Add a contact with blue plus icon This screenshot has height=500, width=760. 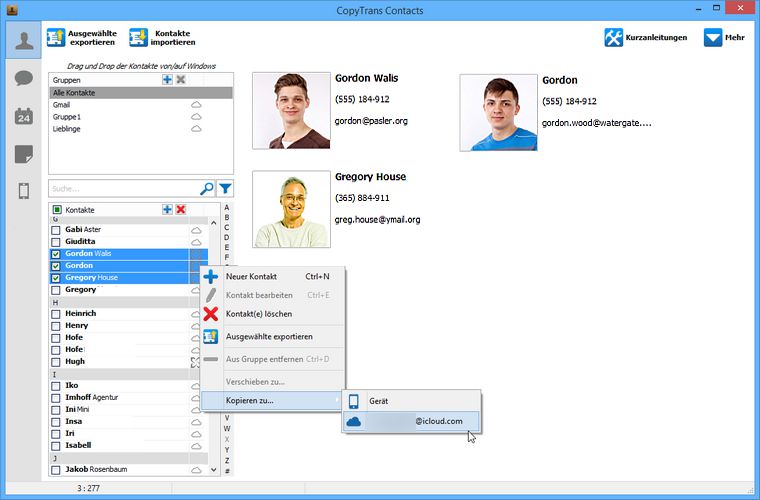click(x=167, y=209)
